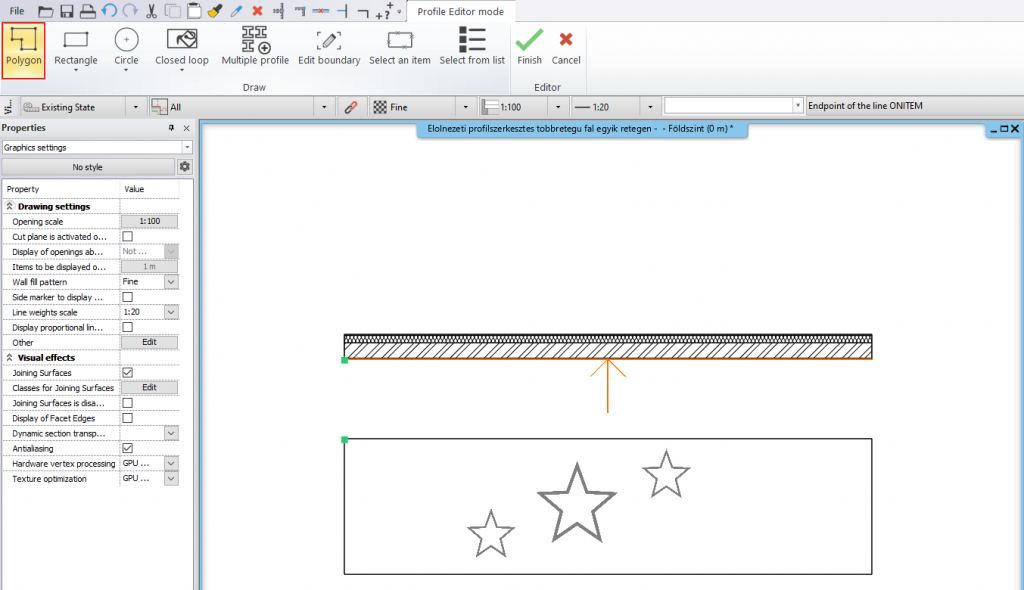Open the File menu
This screenshot has height=590, width=1024.
[17, 11]
